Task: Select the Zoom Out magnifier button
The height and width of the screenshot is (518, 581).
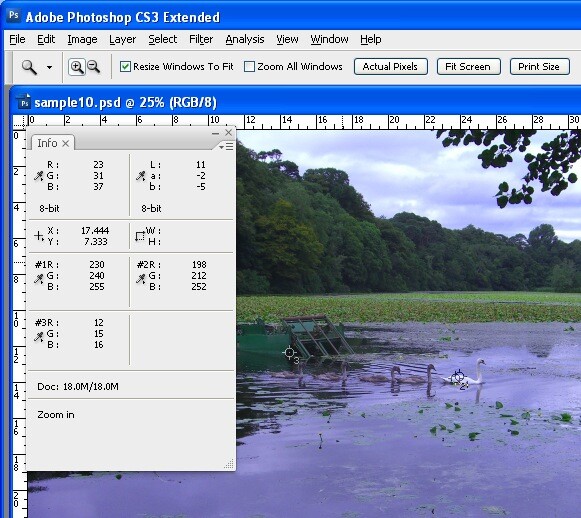Action: point(94,67)
